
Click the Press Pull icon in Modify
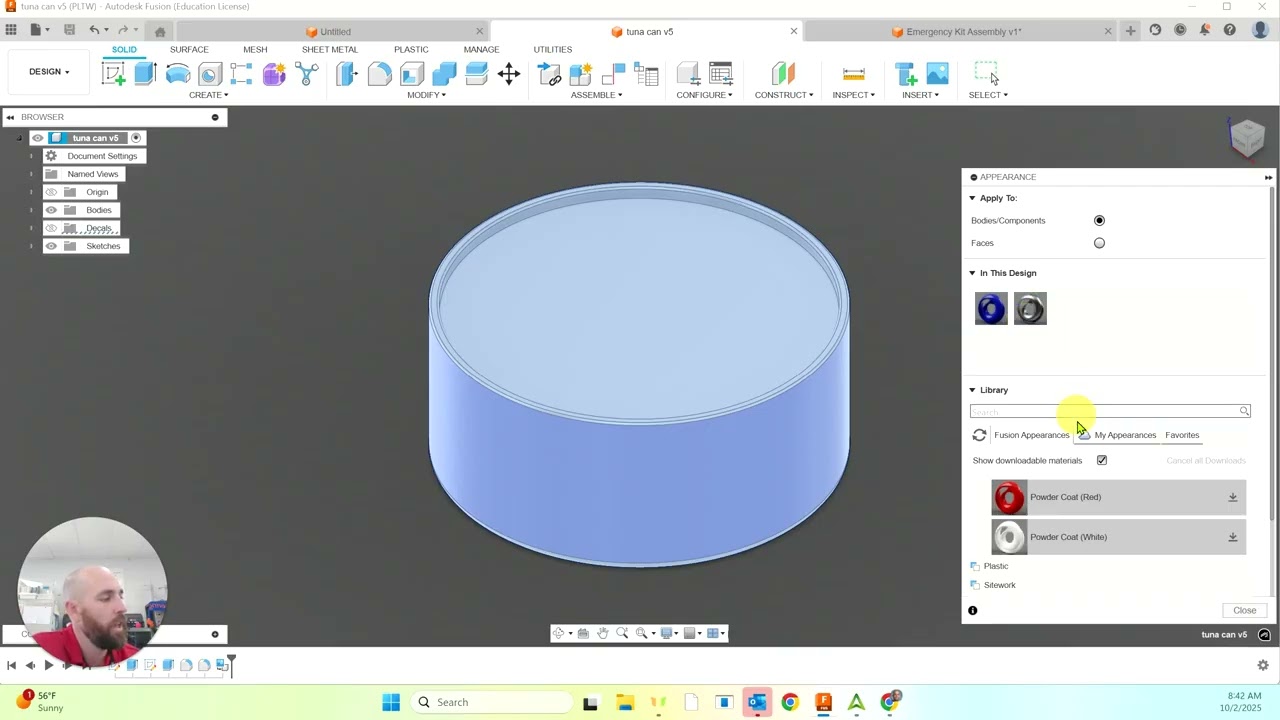click(347, 73)
